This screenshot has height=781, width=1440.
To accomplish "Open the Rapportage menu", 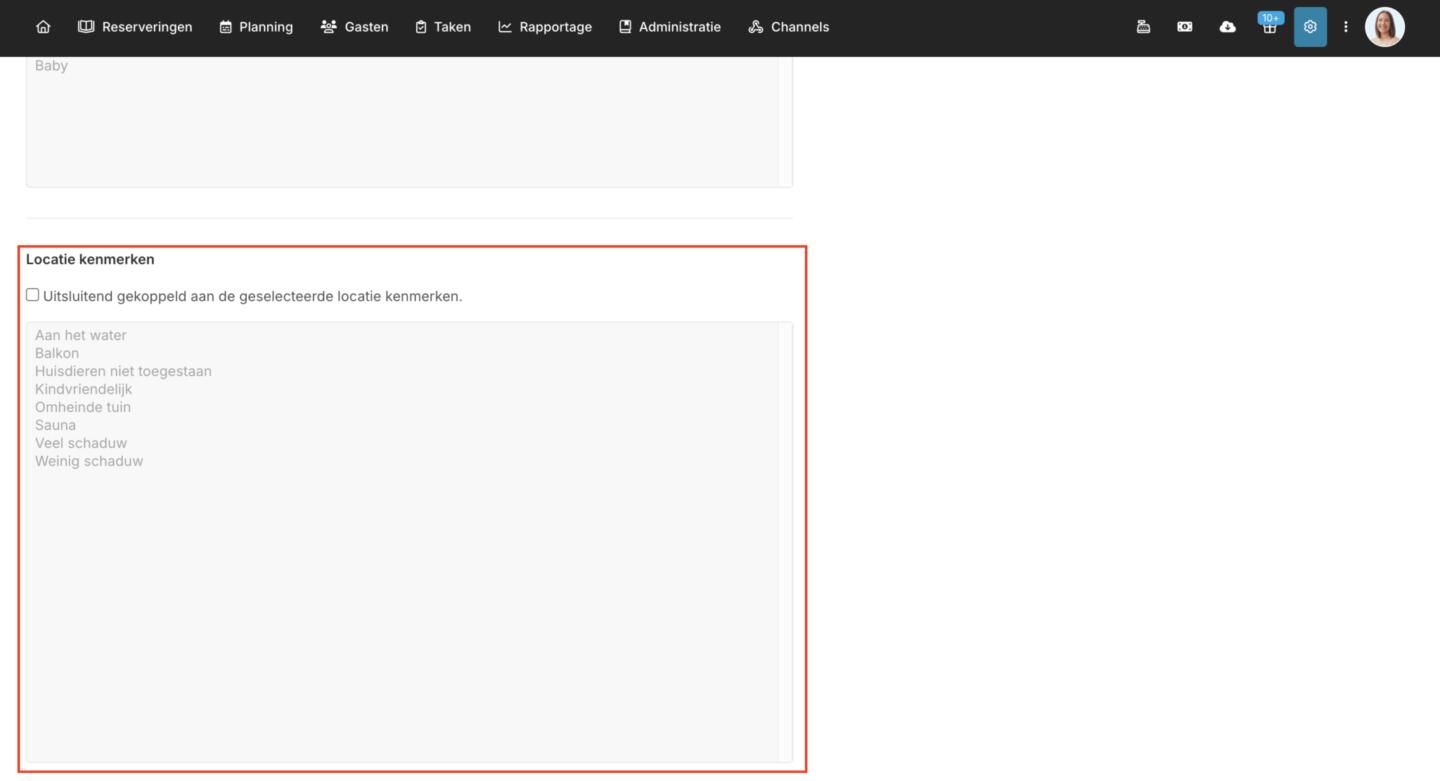I will [545, 27].
